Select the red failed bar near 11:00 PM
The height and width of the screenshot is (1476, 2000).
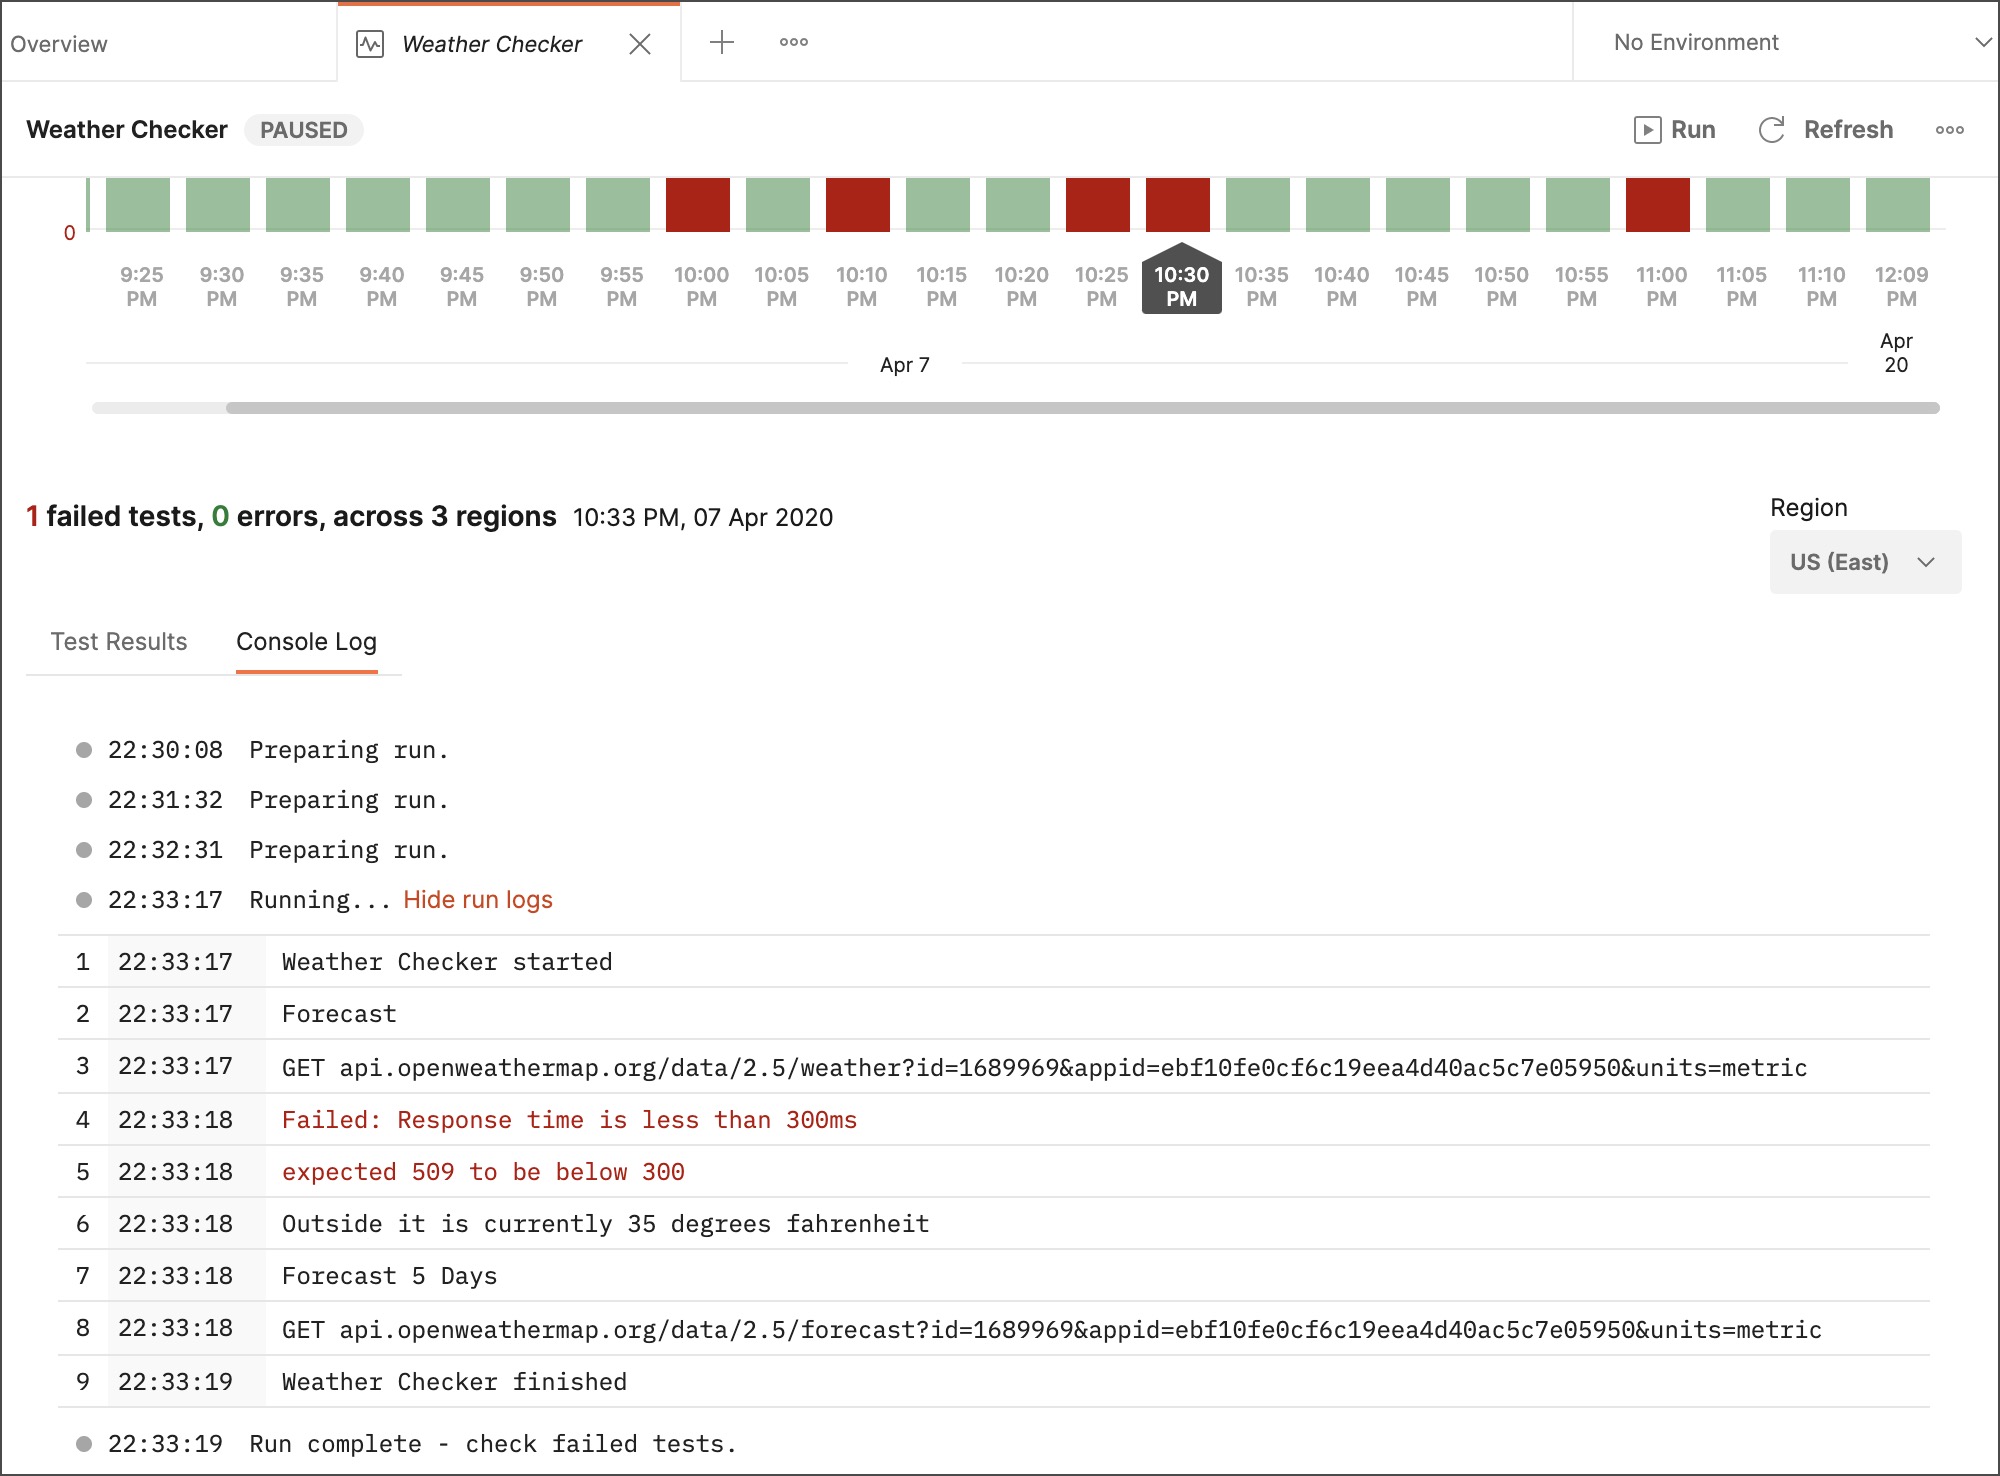1659,205
